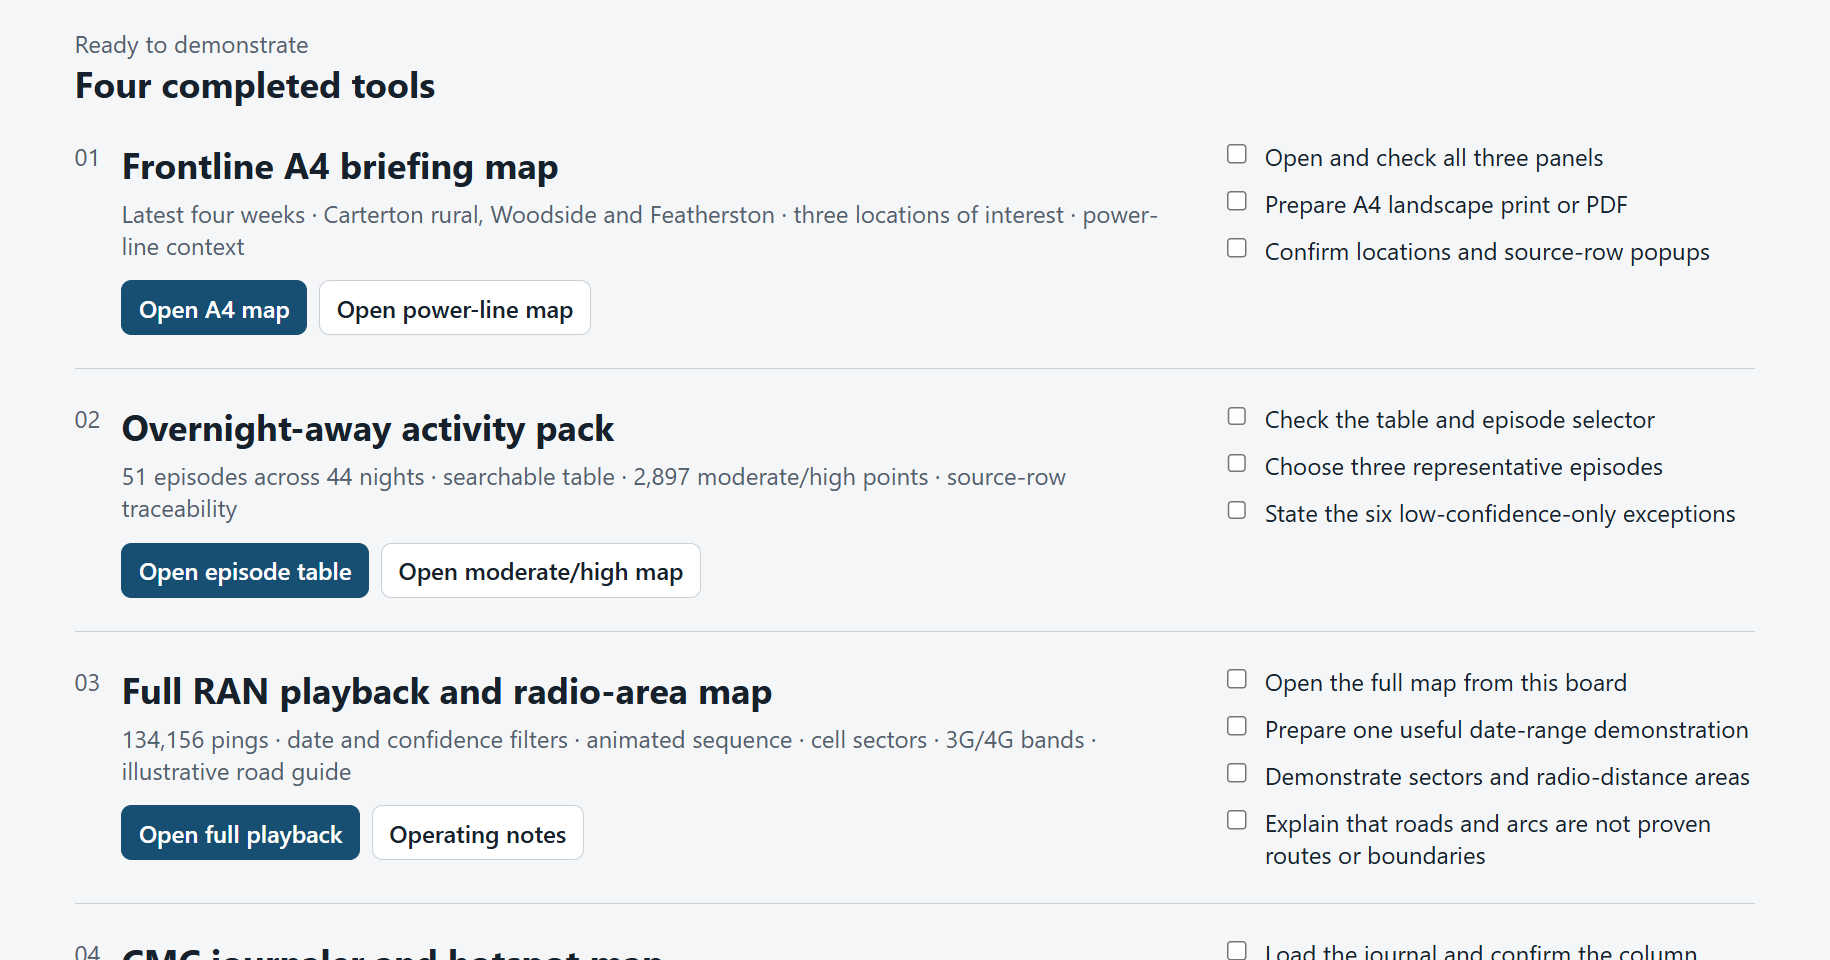Open the Operating notes

point(478,833)
